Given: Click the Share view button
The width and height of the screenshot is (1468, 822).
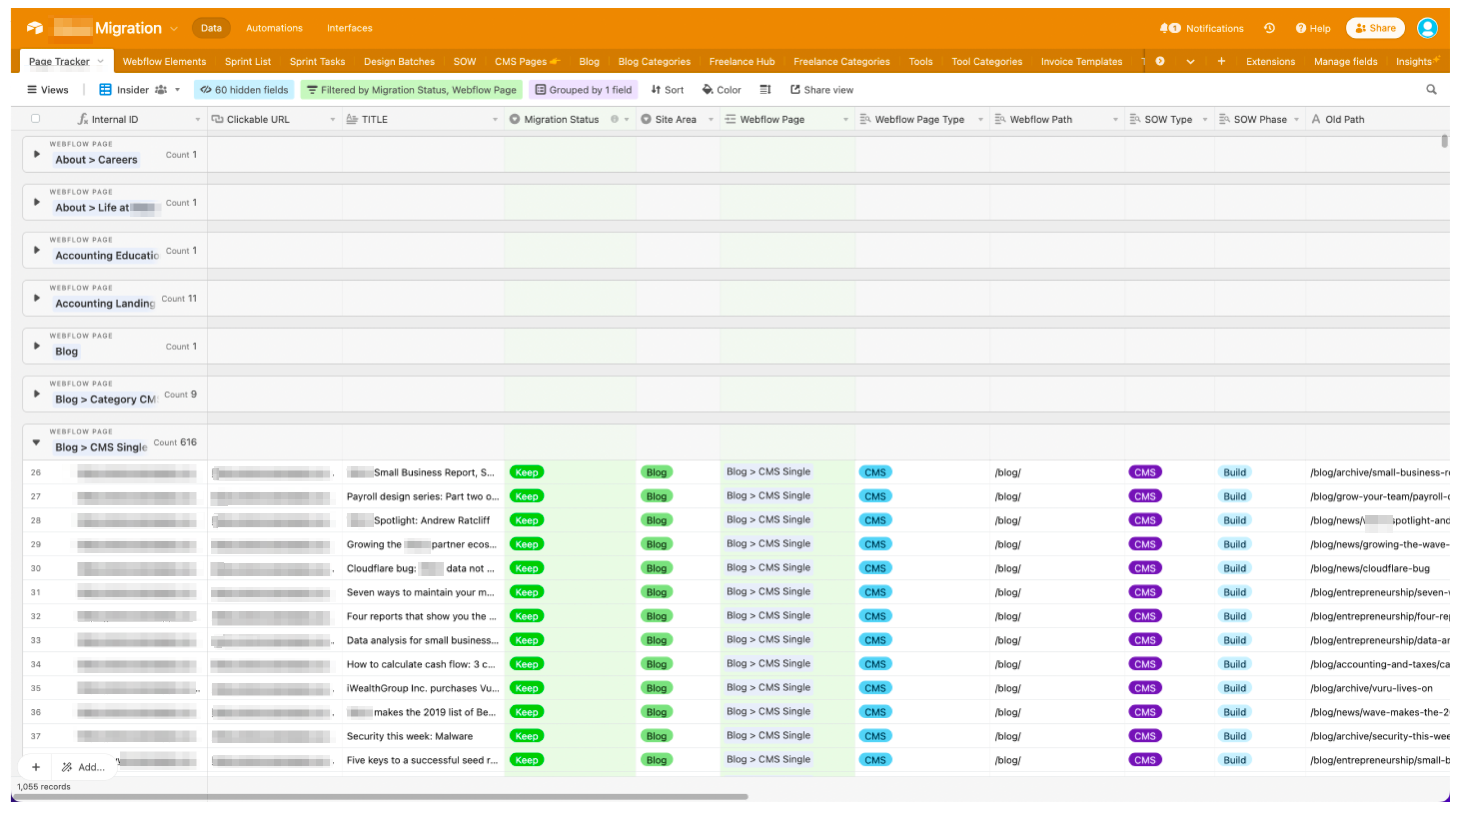Looking at the screenshot, I should [x=821, y=90].
